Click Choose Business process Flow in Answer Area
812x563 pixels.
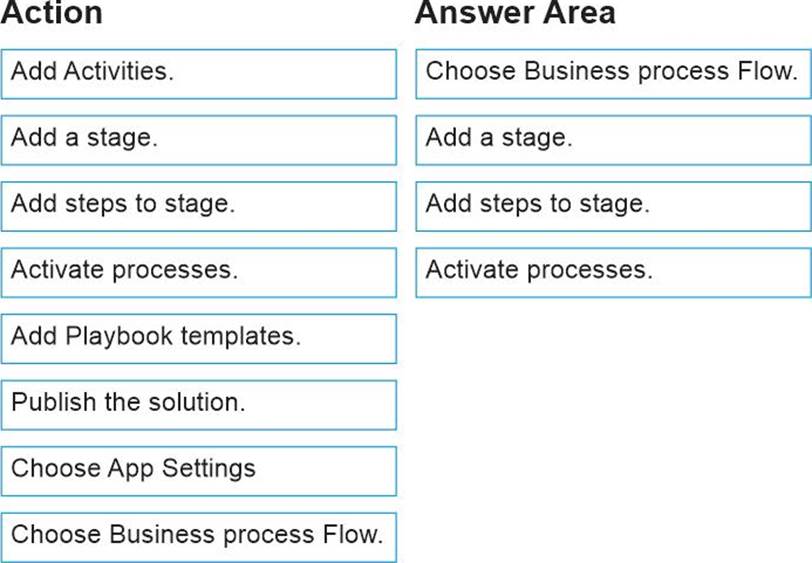(612, 74)
